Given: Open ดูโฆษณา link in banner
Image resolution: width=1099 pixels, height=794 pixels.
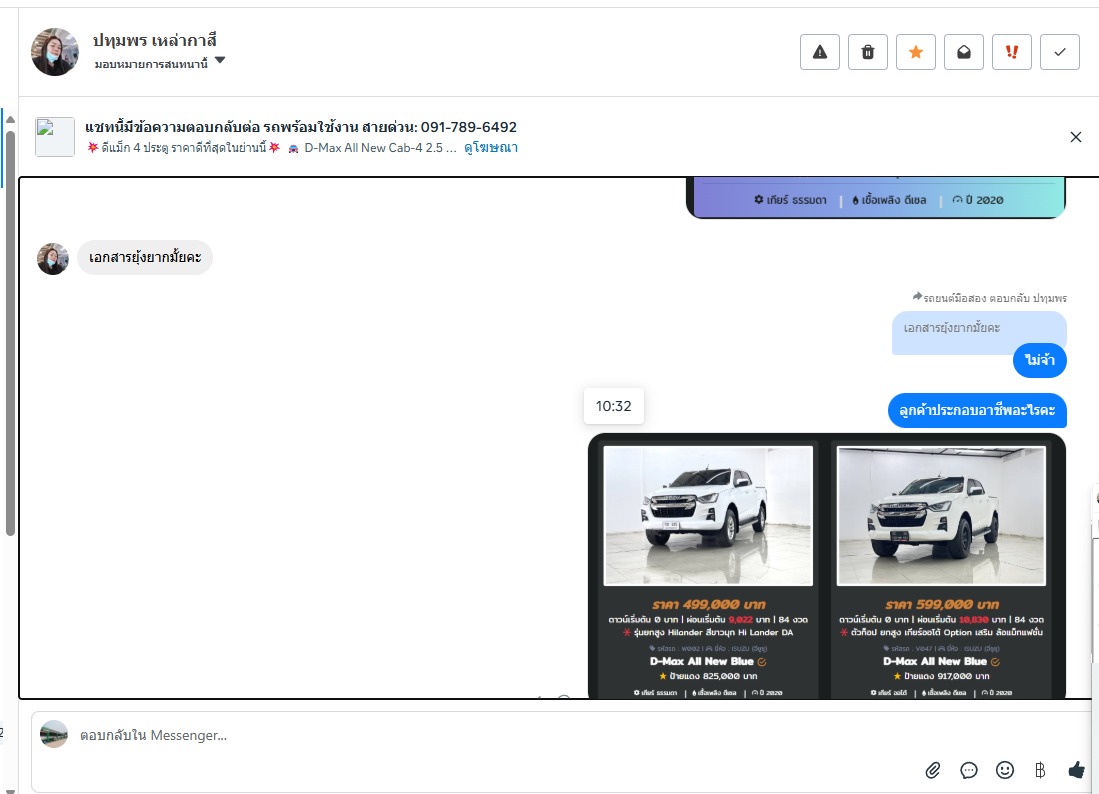Looking at the screenshot, I should (x=491, y=148).
